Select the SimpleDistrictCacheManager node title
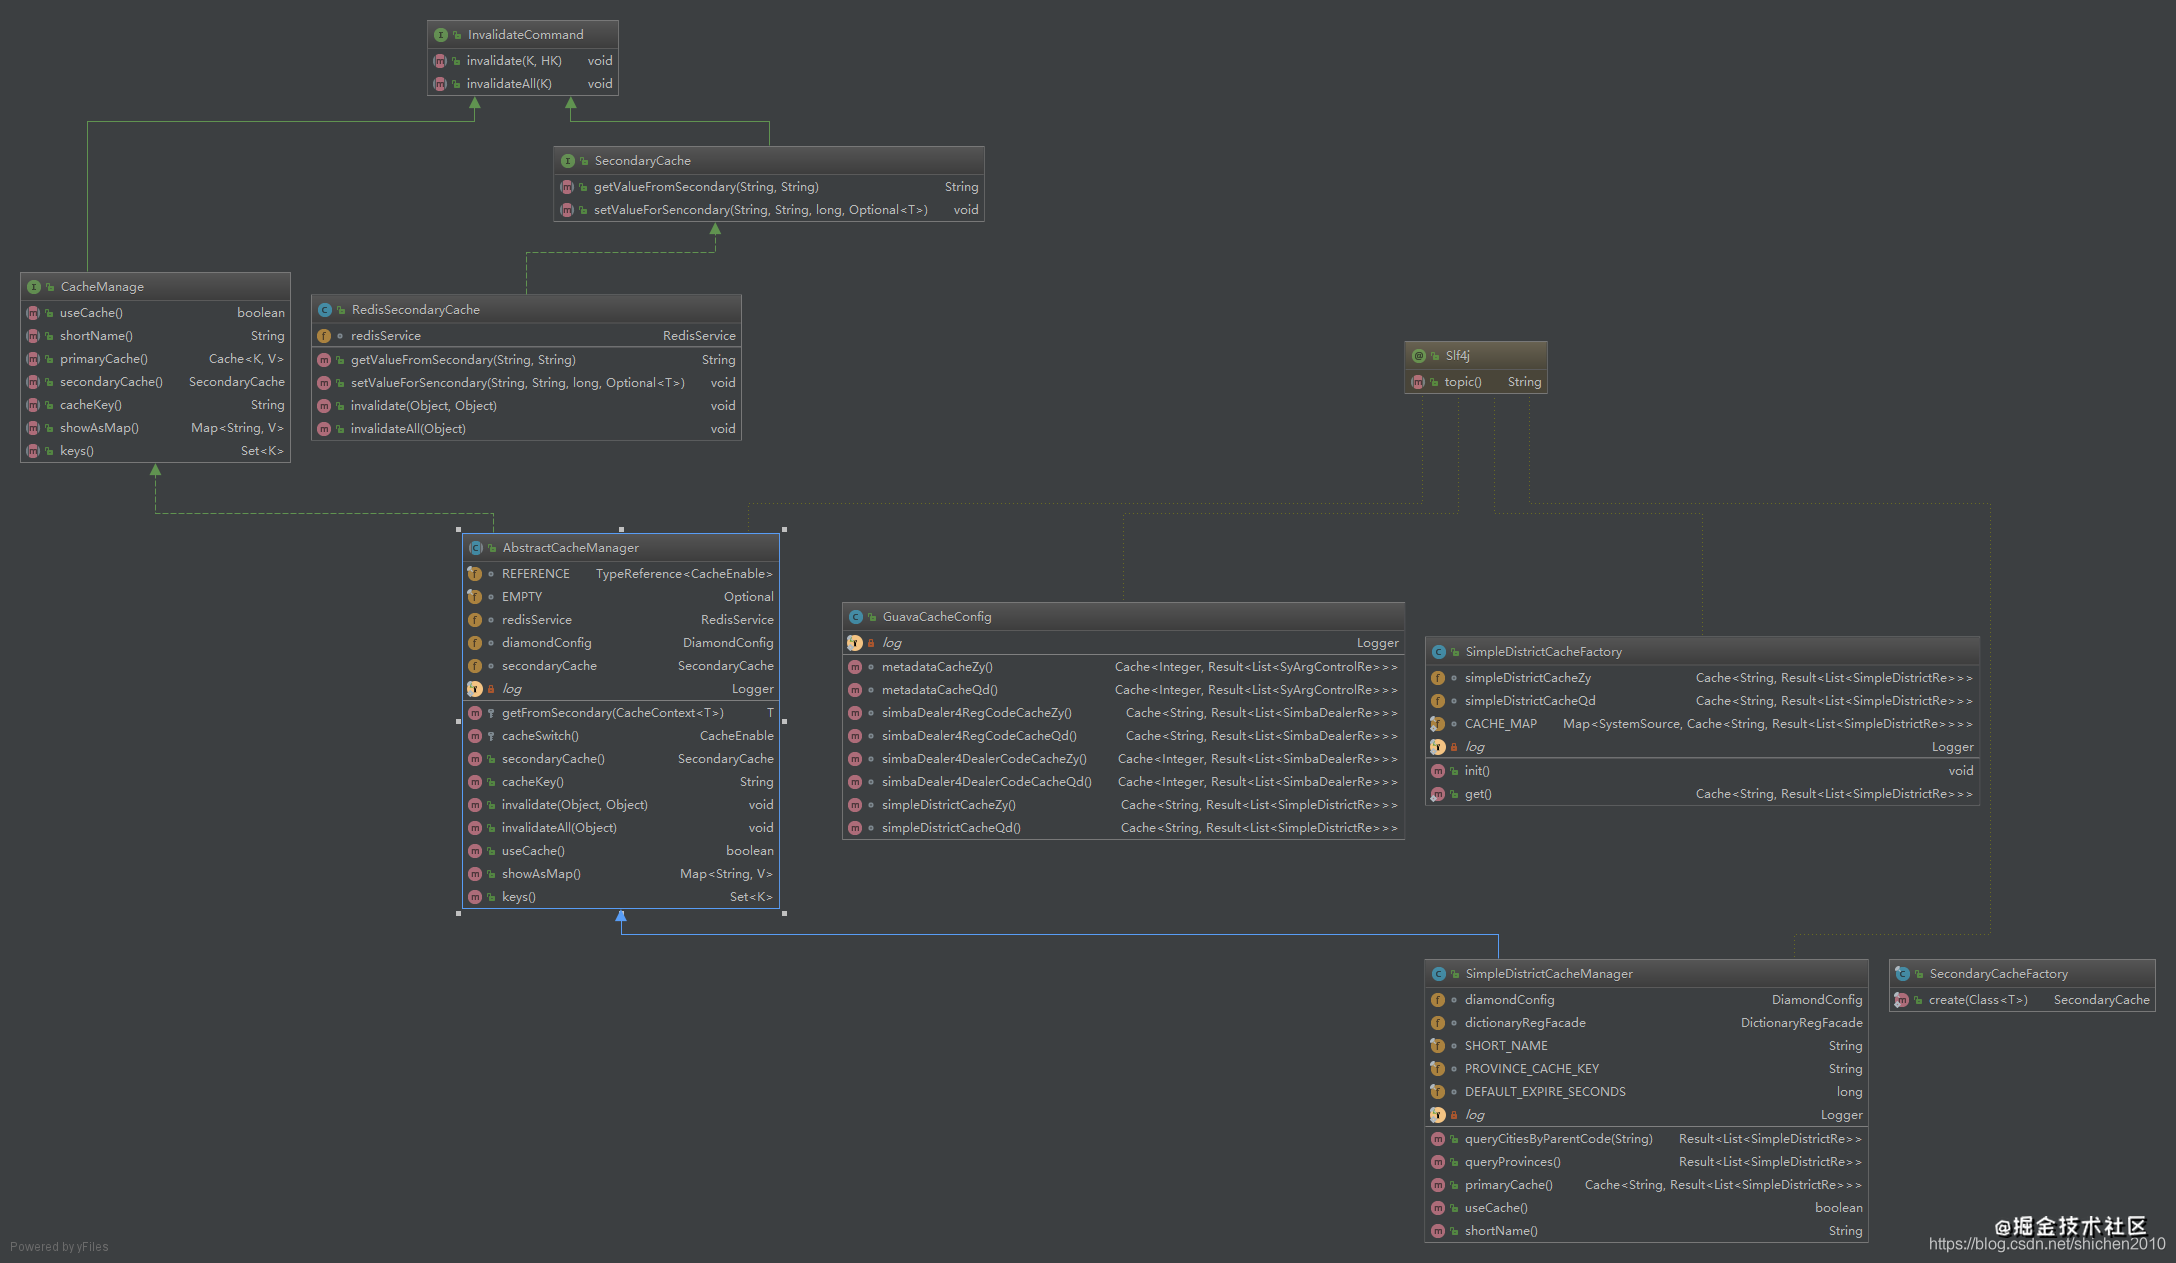 coord(1548,974)
